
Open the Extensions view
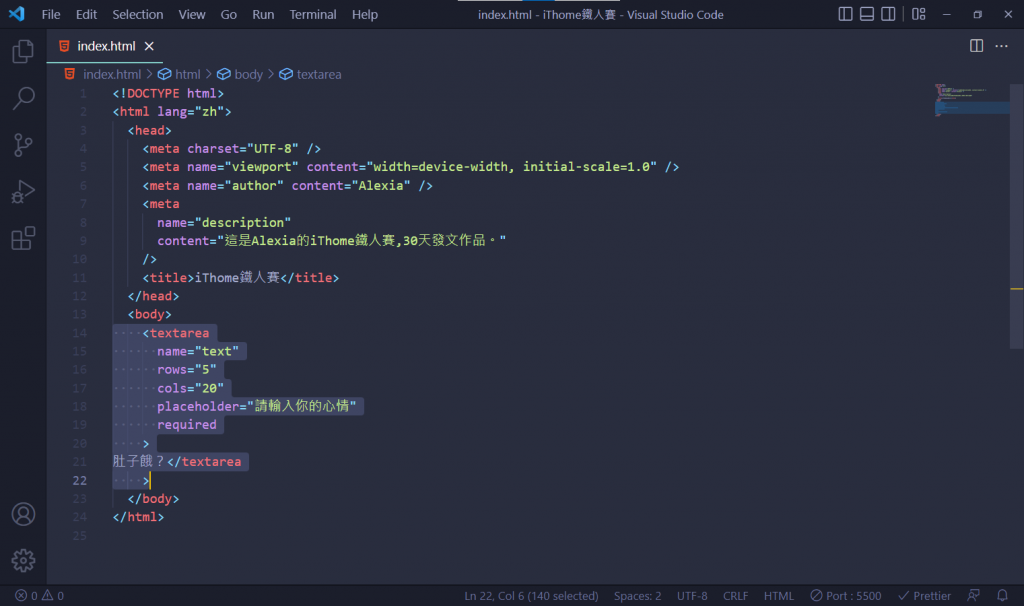pos(23,238)
